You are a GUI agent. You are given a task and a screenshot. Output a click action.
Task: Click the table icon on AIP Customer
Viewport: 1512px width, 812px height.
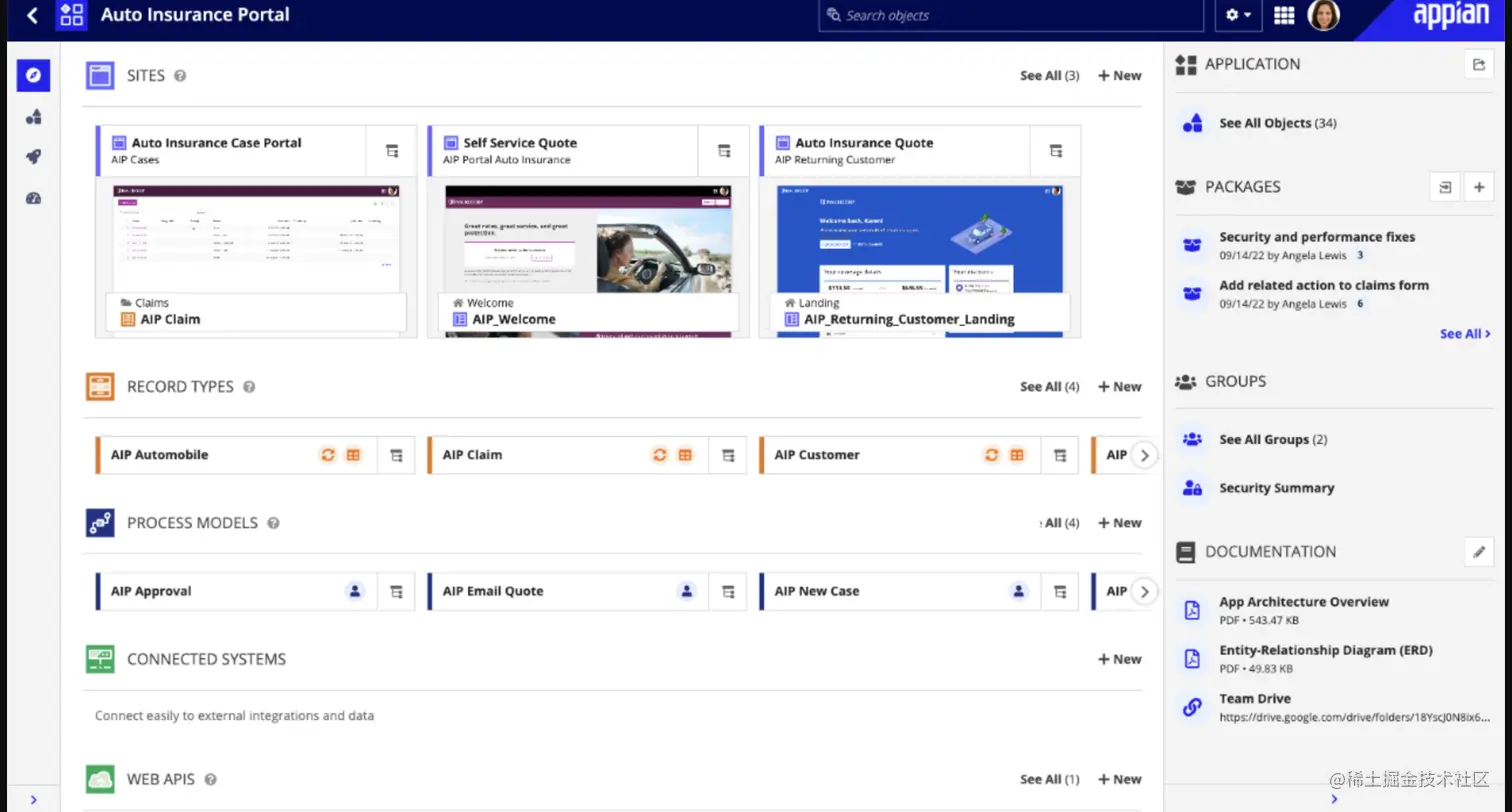[x=1017, y=455]
